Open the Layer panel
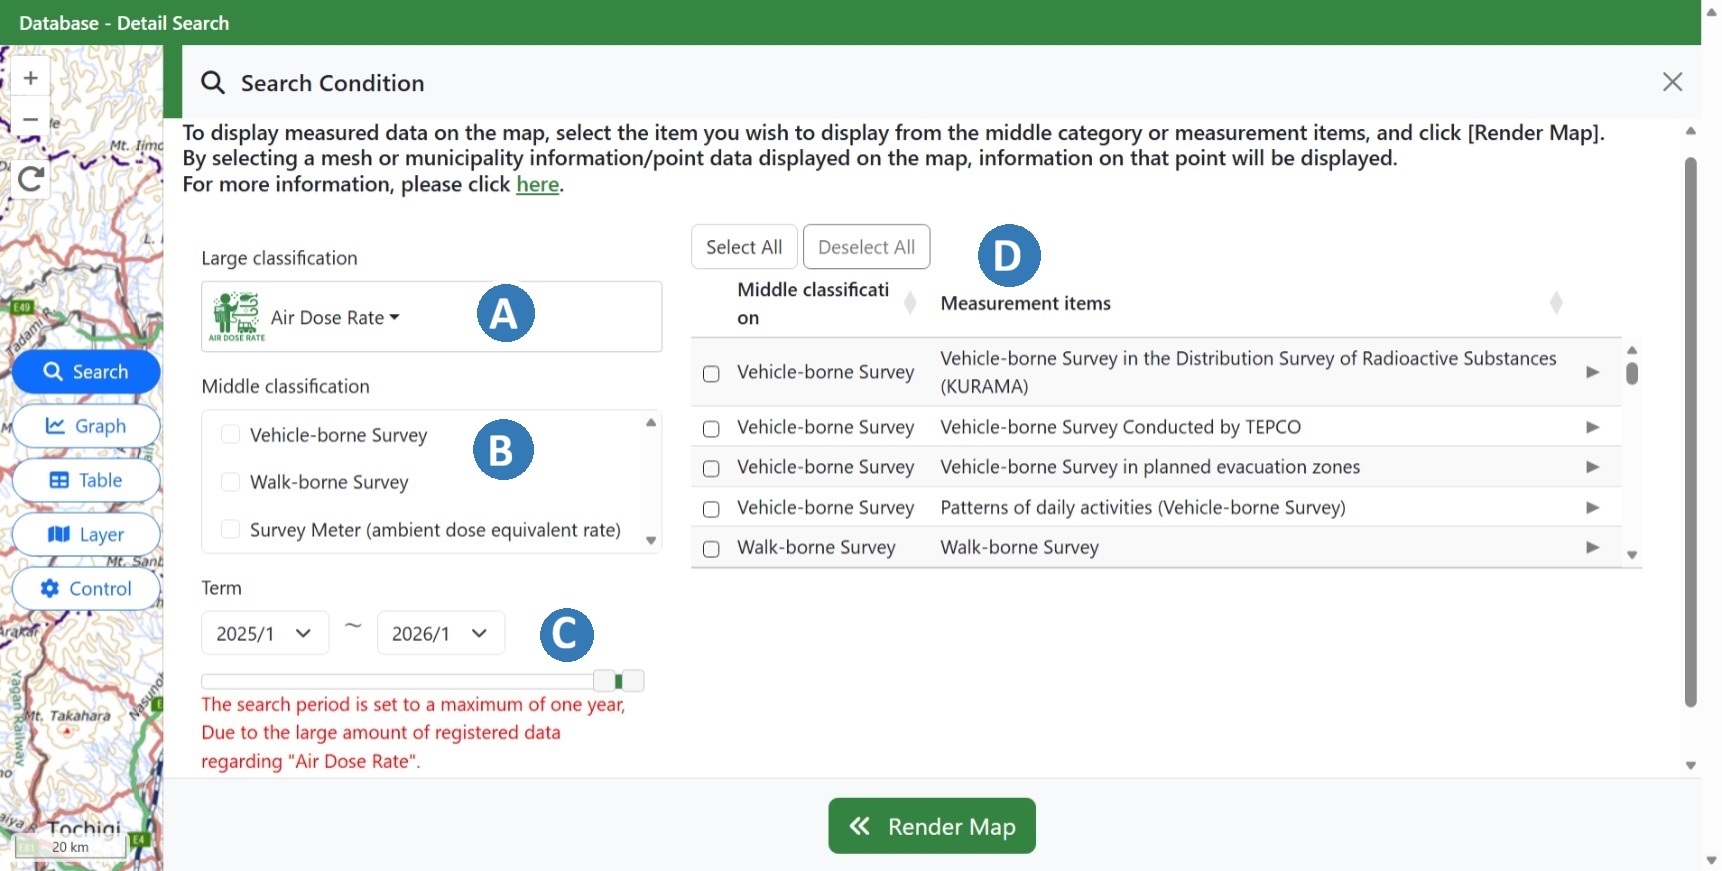 [x=86, y=535]
